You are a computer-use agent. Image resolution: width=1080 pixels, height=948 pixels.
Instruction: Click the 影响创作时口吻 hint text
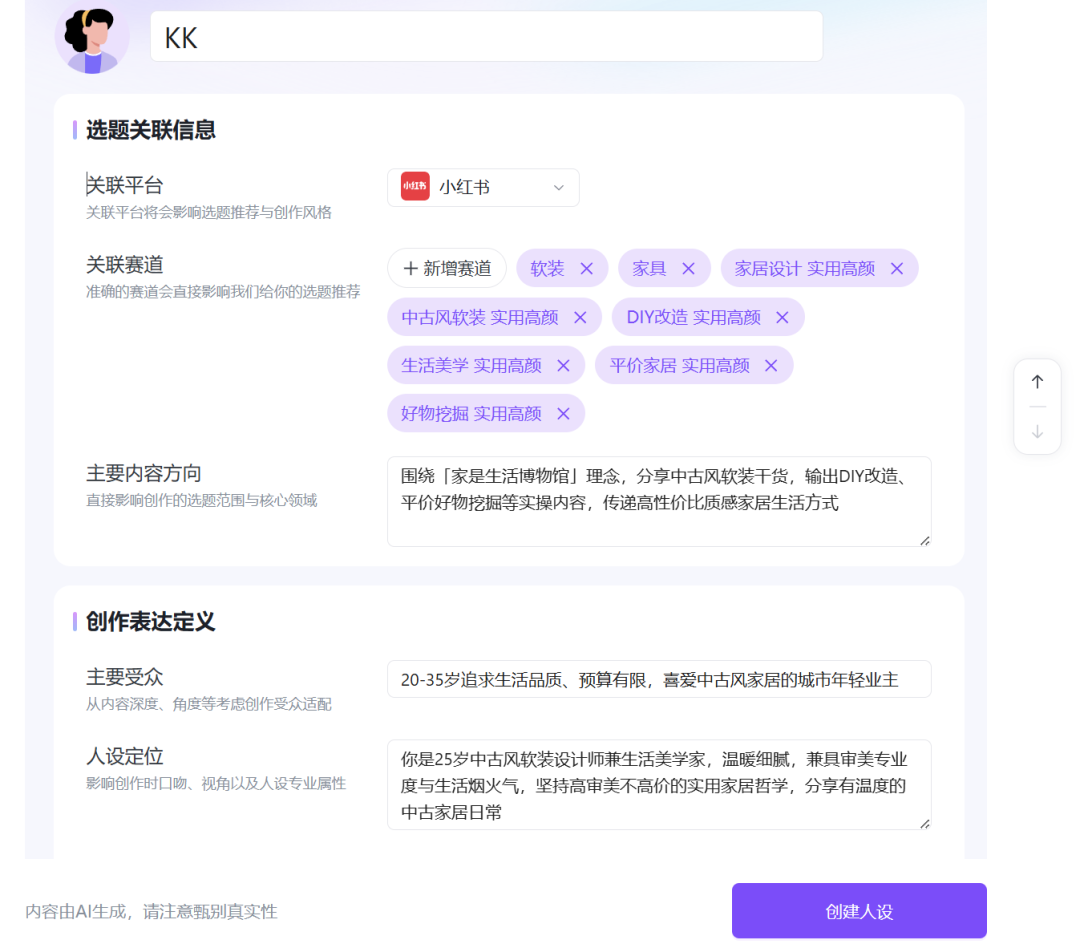click(216, 783)
